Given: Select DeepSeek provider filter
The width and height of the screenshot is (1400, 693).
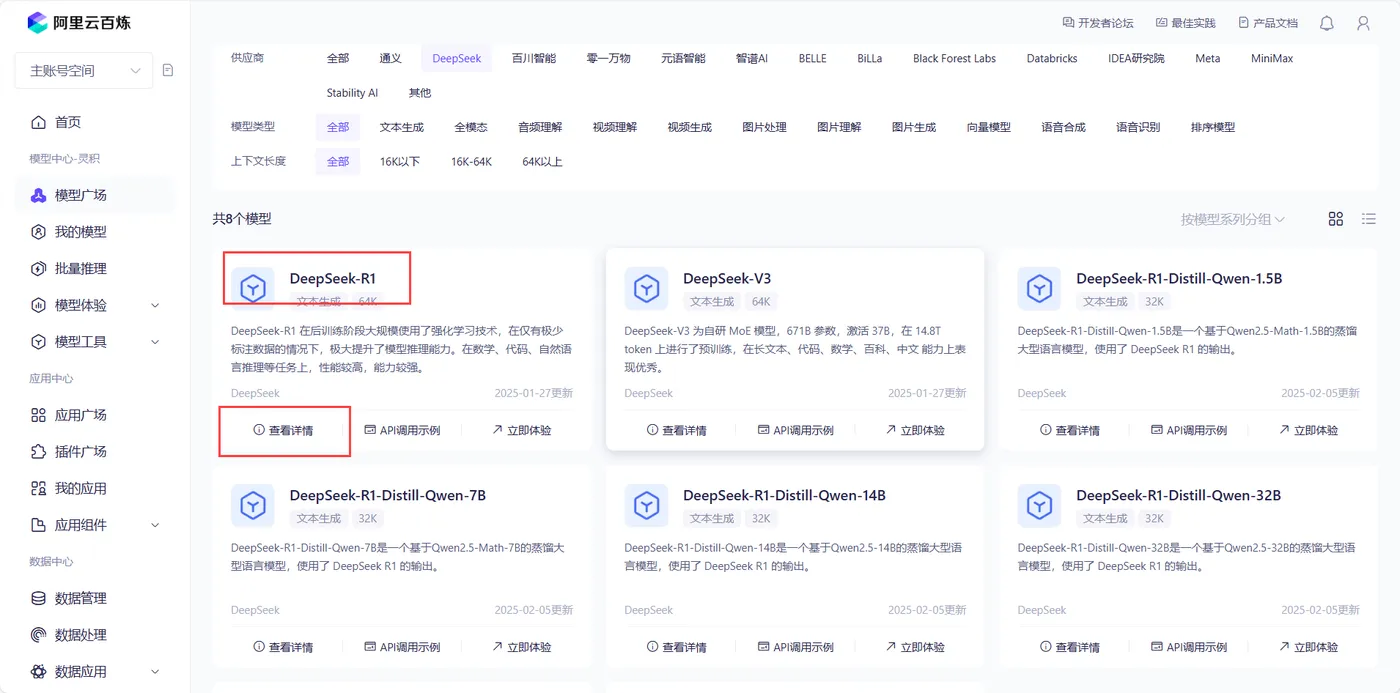Looking at the screenshot, I should (457, 59).
